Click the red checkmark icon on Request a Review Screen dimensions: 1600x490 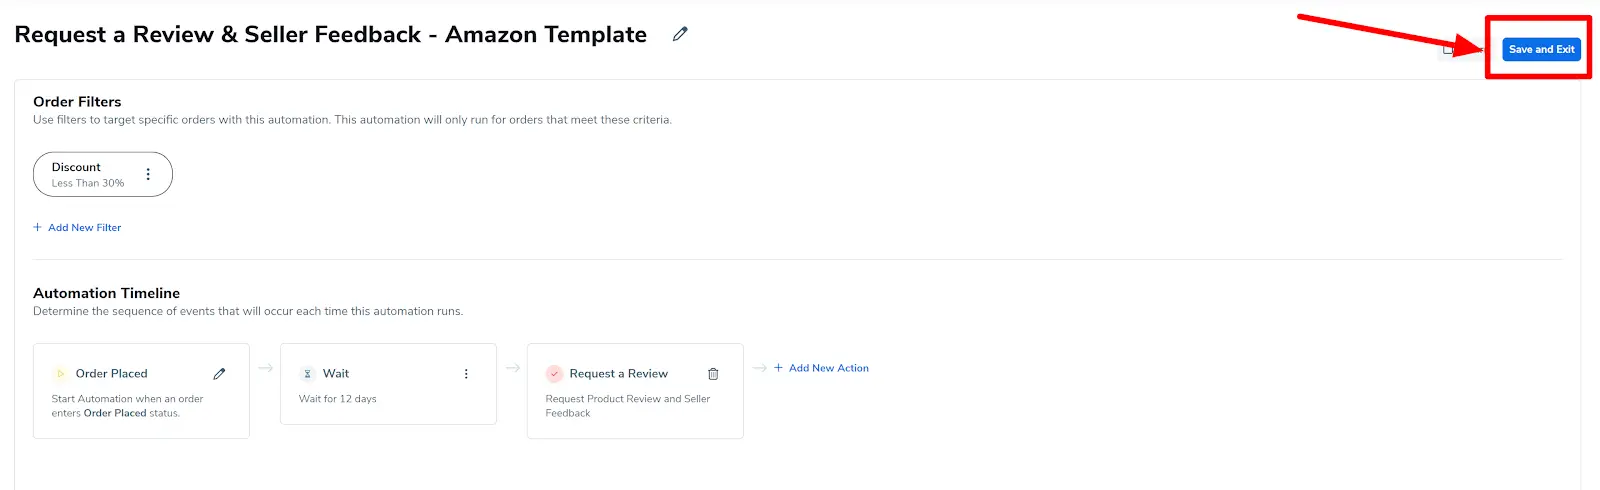click(554, 374)
